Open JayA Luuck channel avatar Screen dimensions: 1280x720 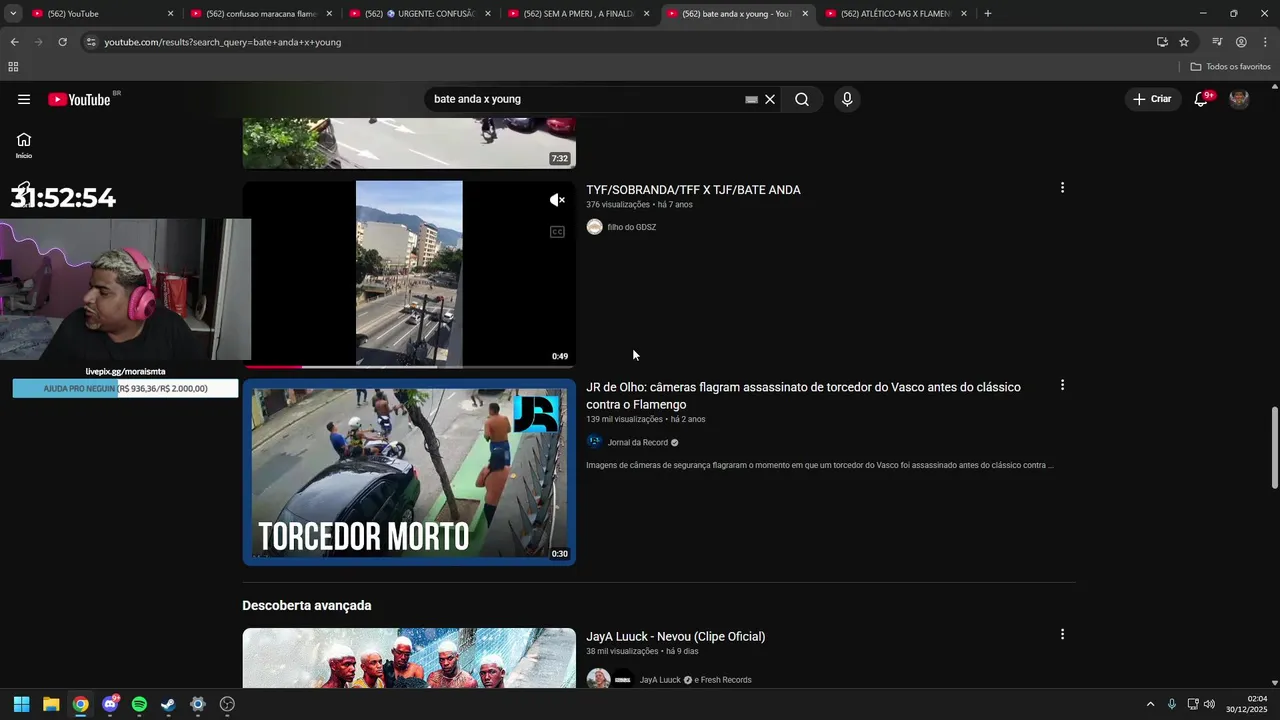pos(598,679)
